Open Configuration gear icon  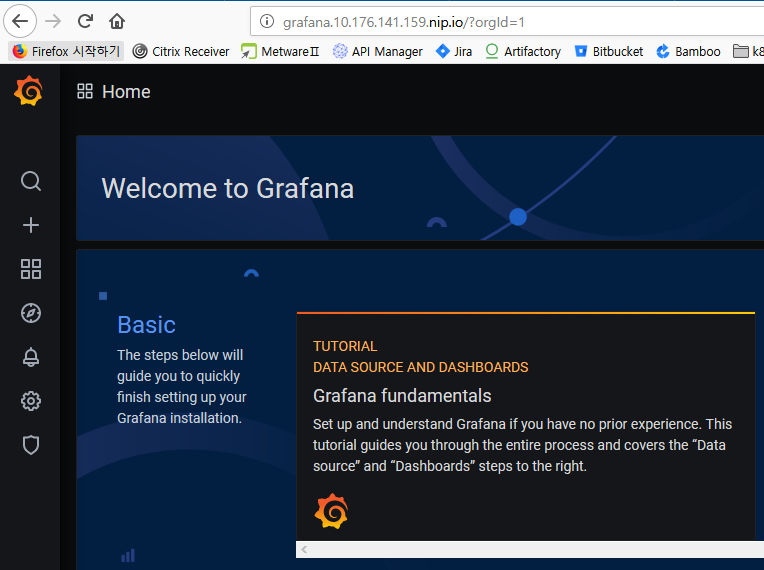pyautogui.click(x=31, y=401)
